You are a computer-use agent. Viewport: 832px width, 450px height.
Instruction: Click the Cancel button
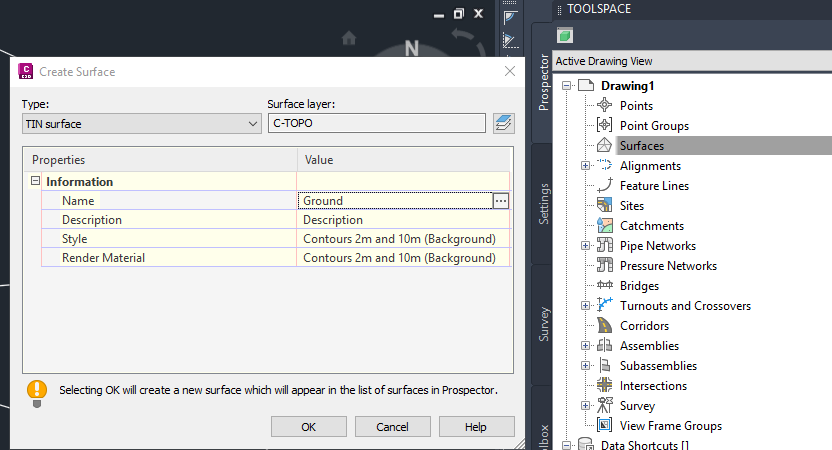[393, 427]
